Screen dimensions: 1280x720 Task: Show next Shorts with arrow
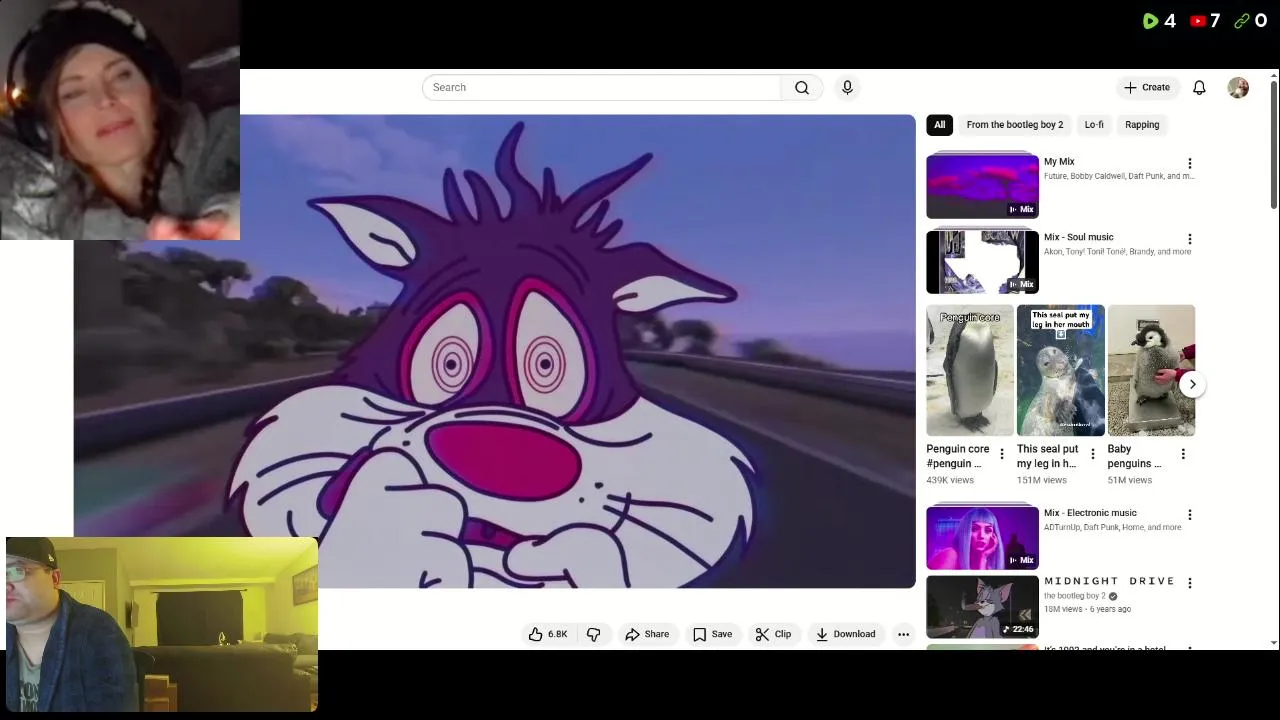[1192, 384]
